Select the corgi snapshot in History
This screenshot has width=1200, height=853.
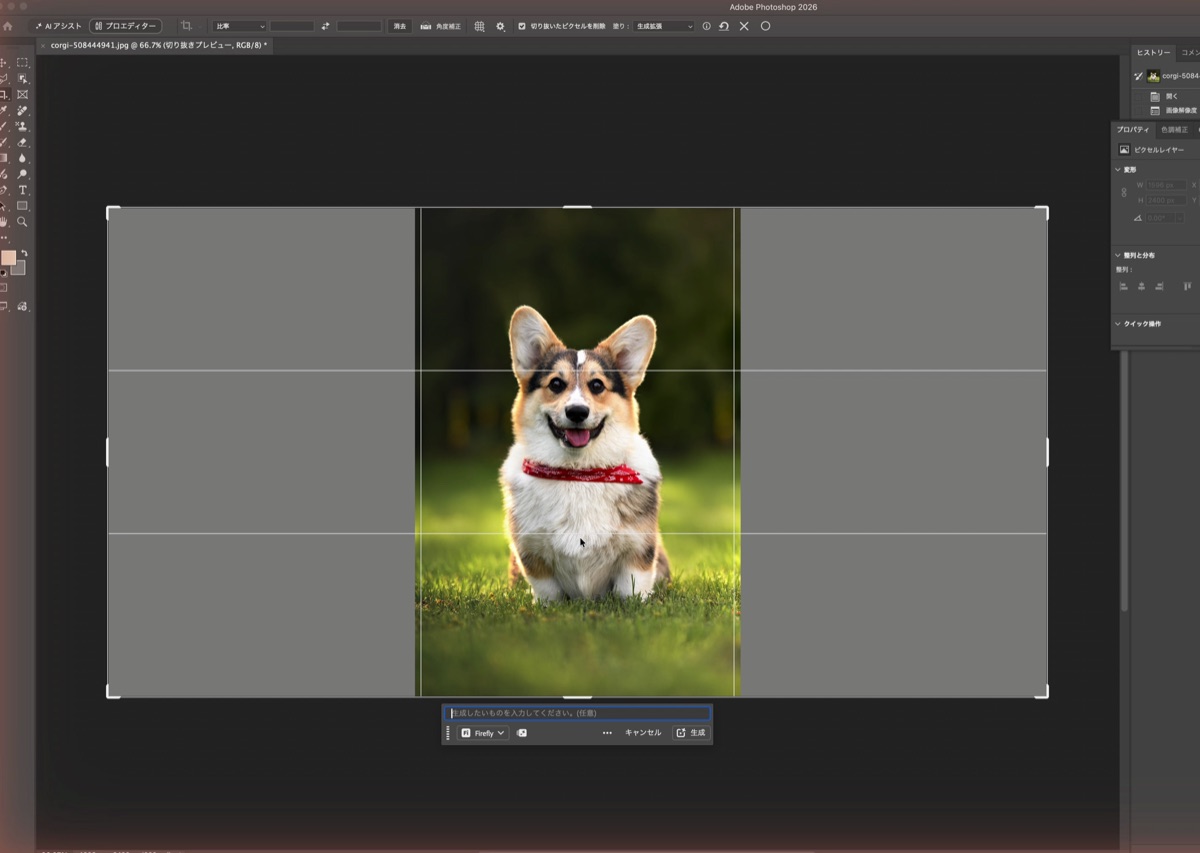1174,76
